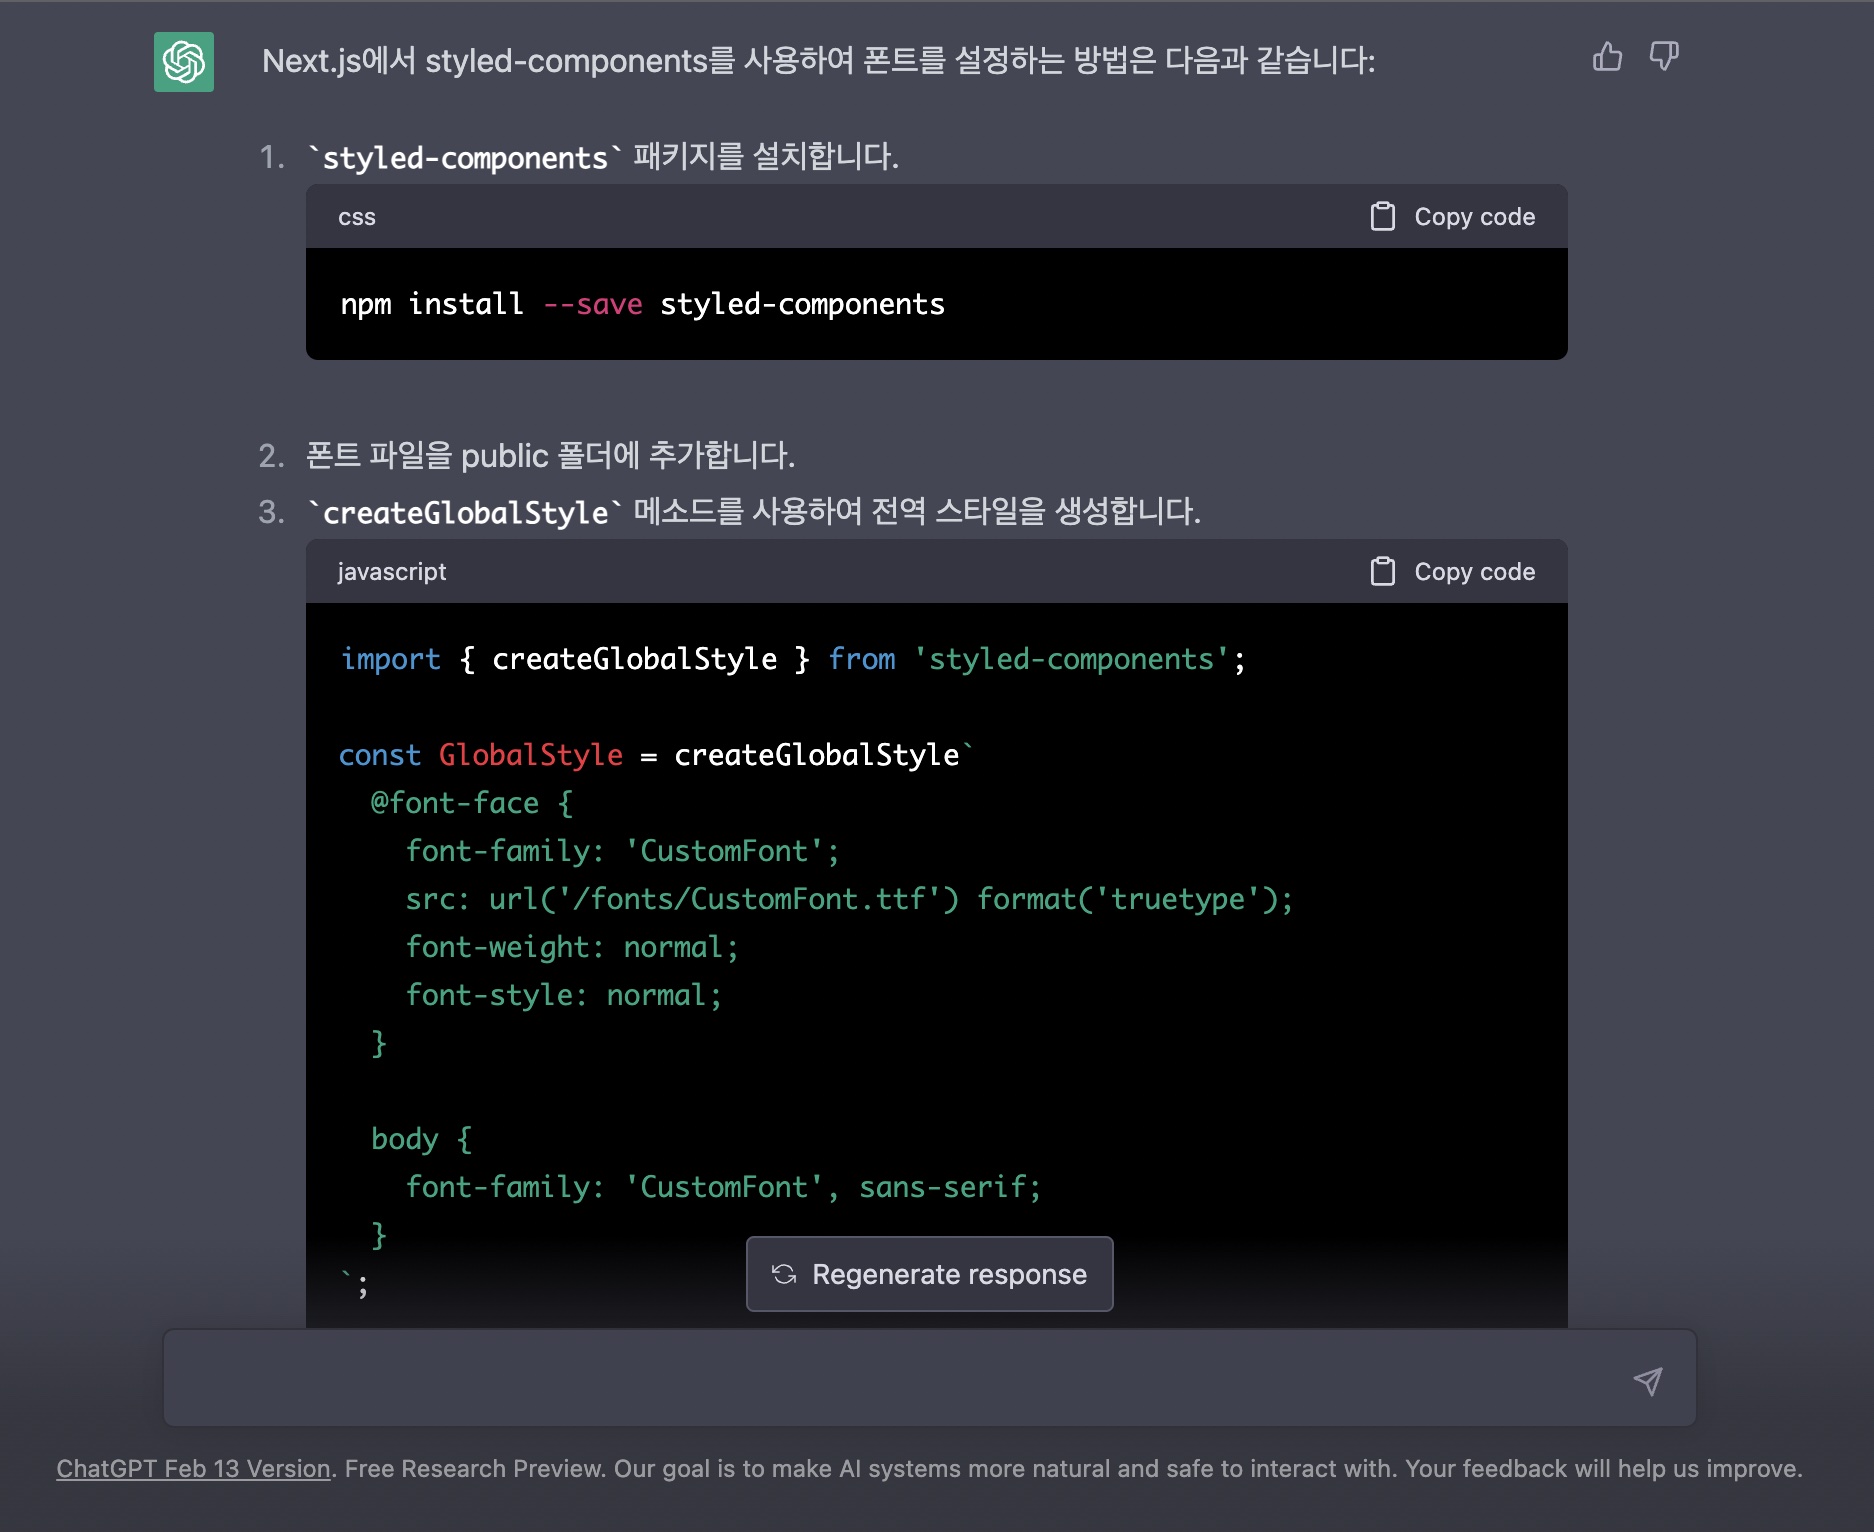This screenshot has height=1532, width=1874.
Task: Open the ChatGPT Feb 13 Version link
Action: click(x=193, y=1468)
